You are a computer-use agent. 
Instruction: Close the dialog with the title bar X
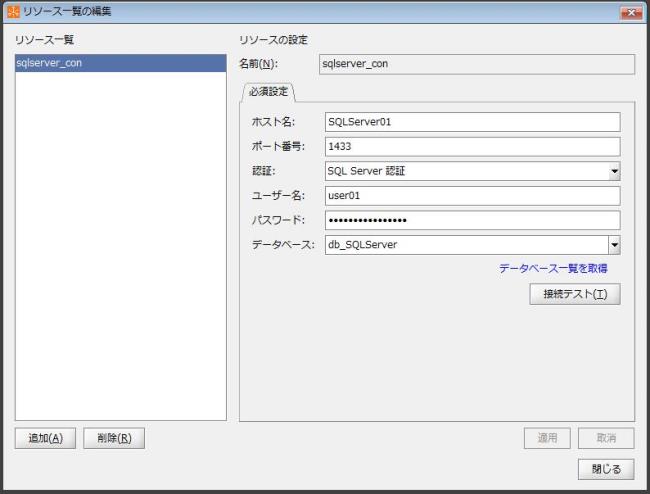(630, 11)
